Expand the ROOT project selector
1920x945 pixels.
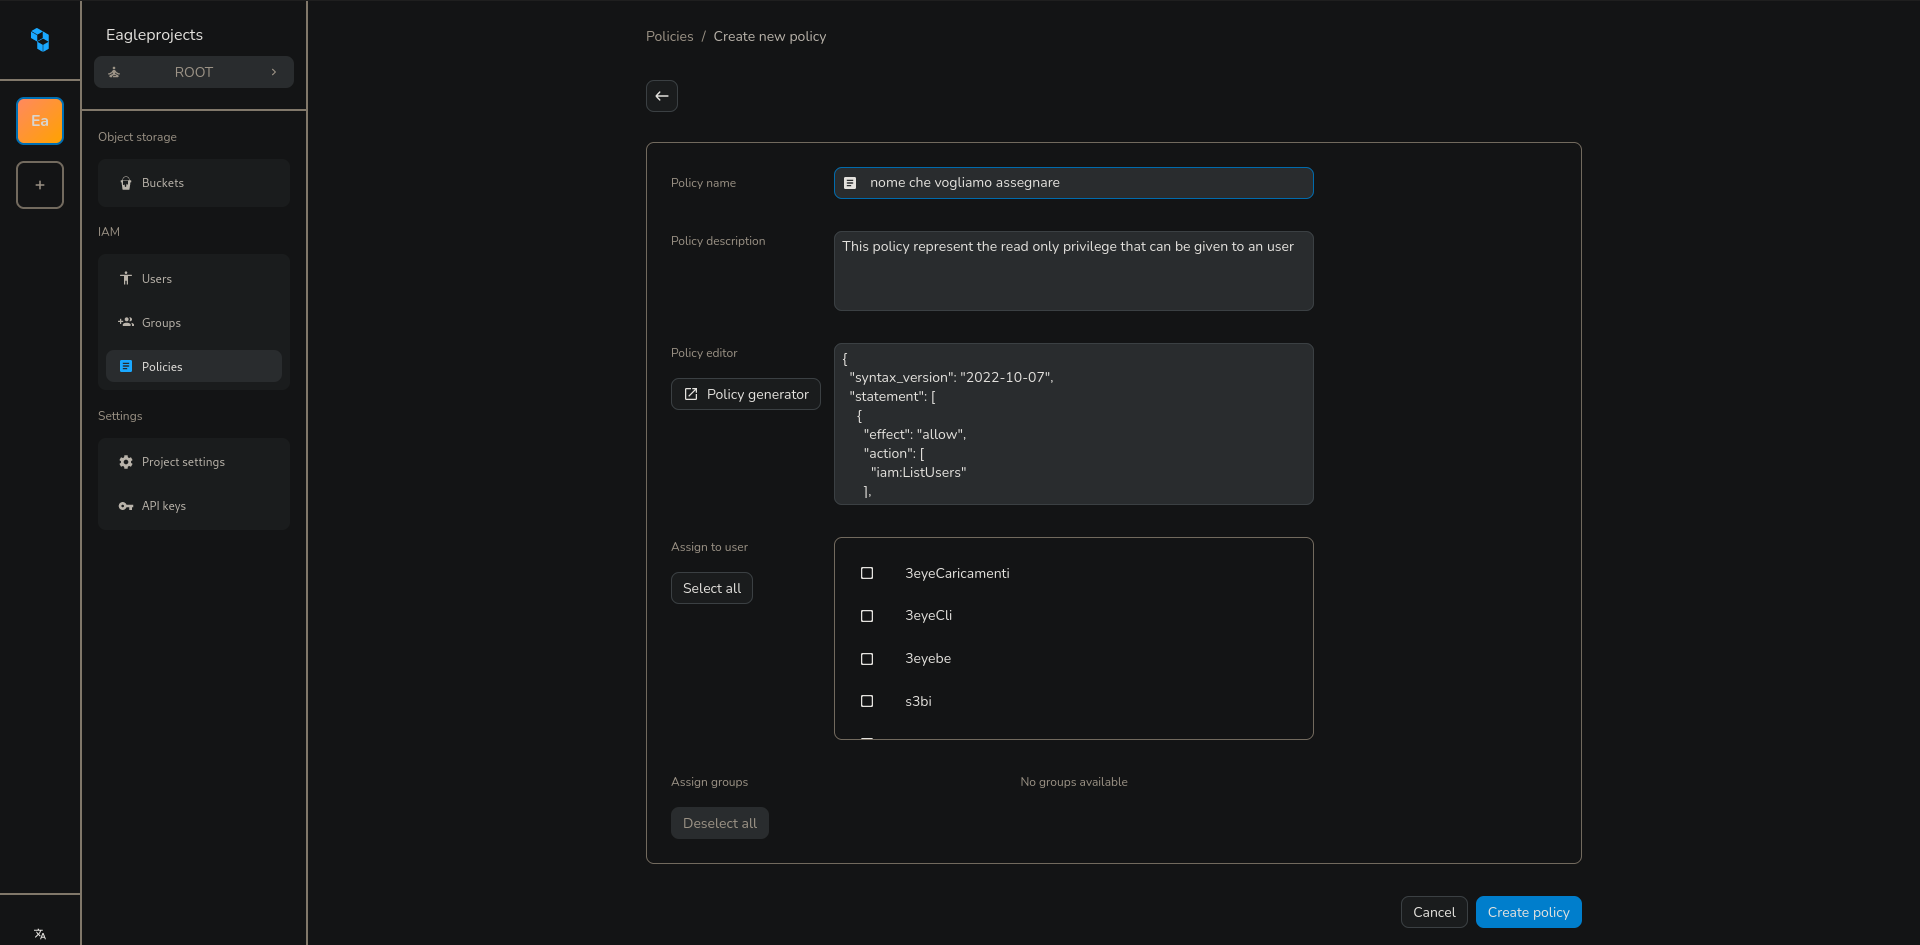(194, 72)
